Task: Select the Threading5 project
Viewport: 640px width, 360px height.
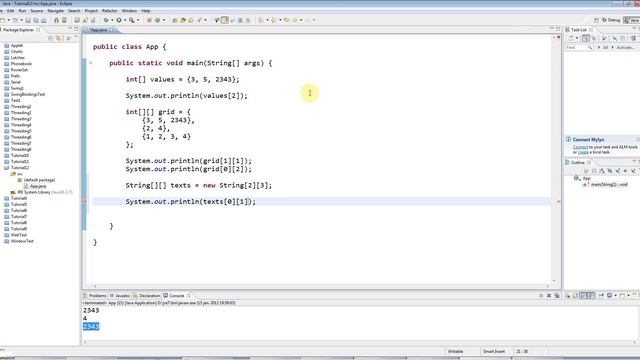Action: (18, 131)
